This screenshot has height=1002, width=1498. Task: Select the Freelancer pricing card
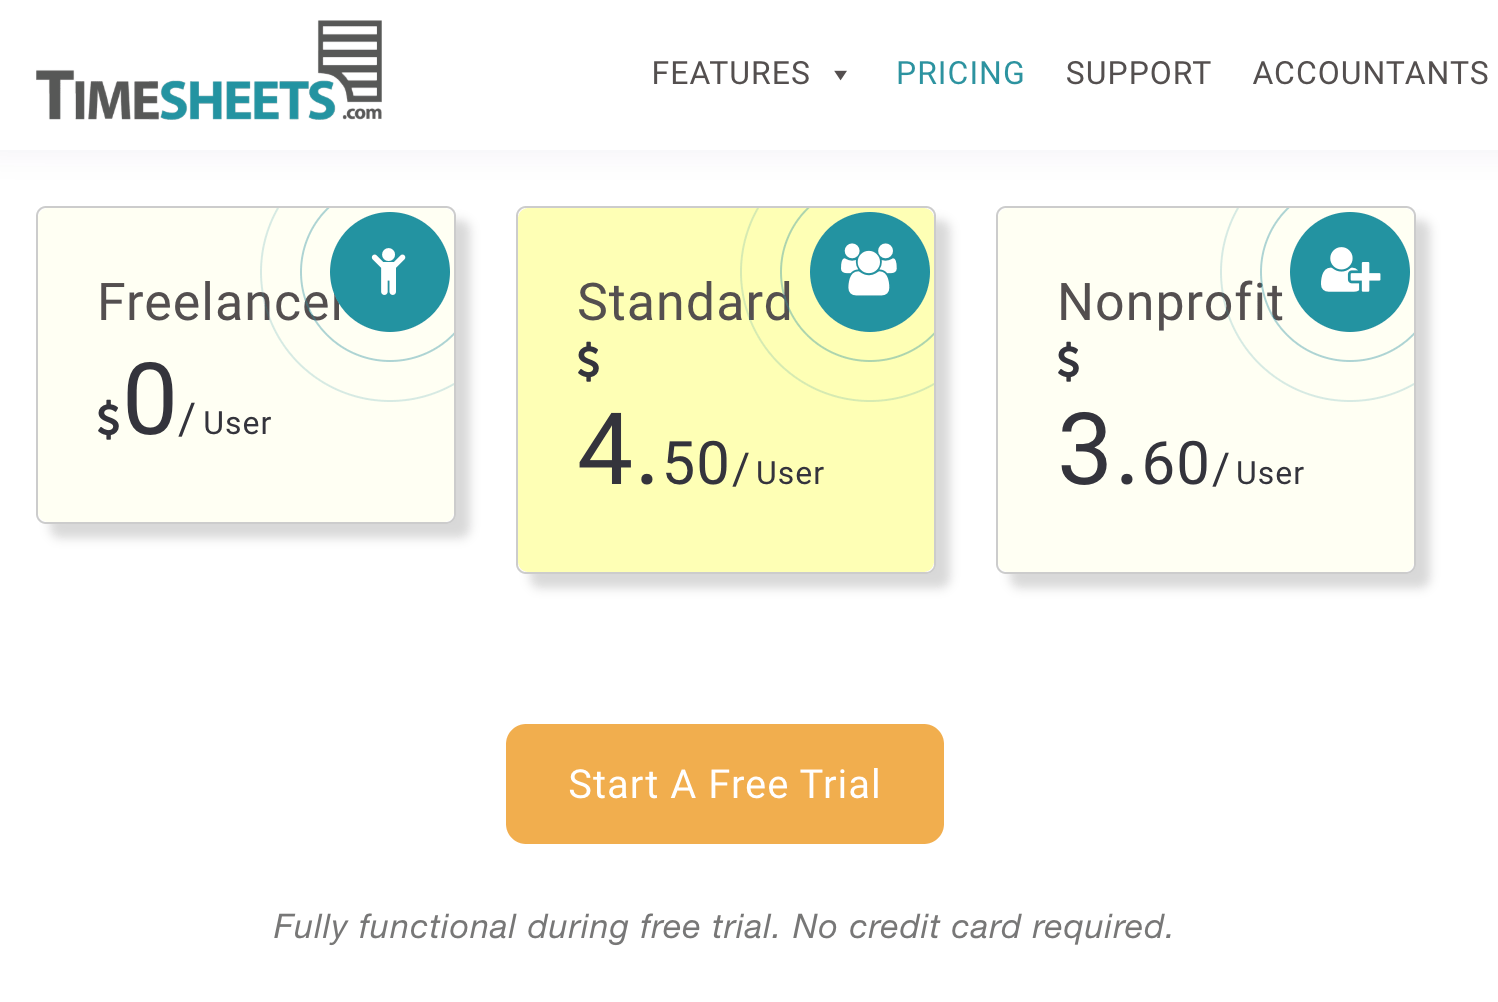click(246, 365)
